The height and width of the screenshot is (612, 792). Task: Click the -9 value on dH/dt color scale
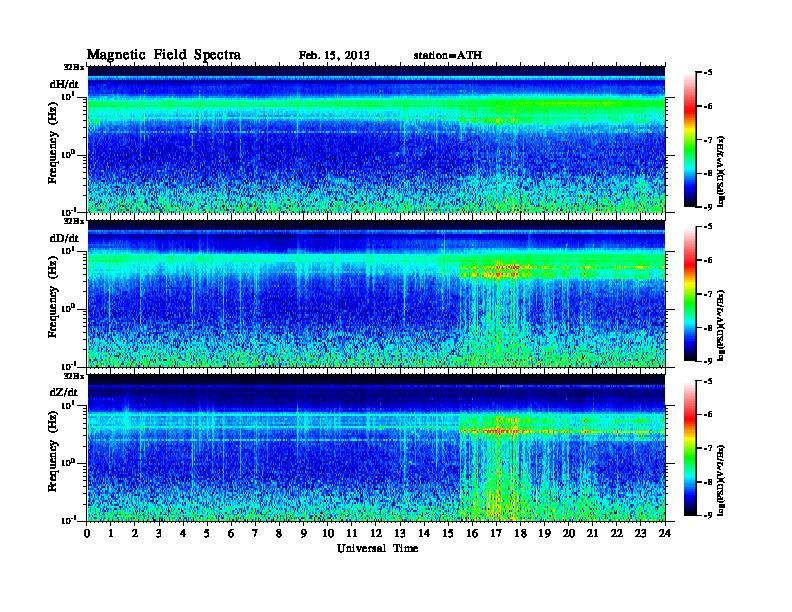(708, 207)
